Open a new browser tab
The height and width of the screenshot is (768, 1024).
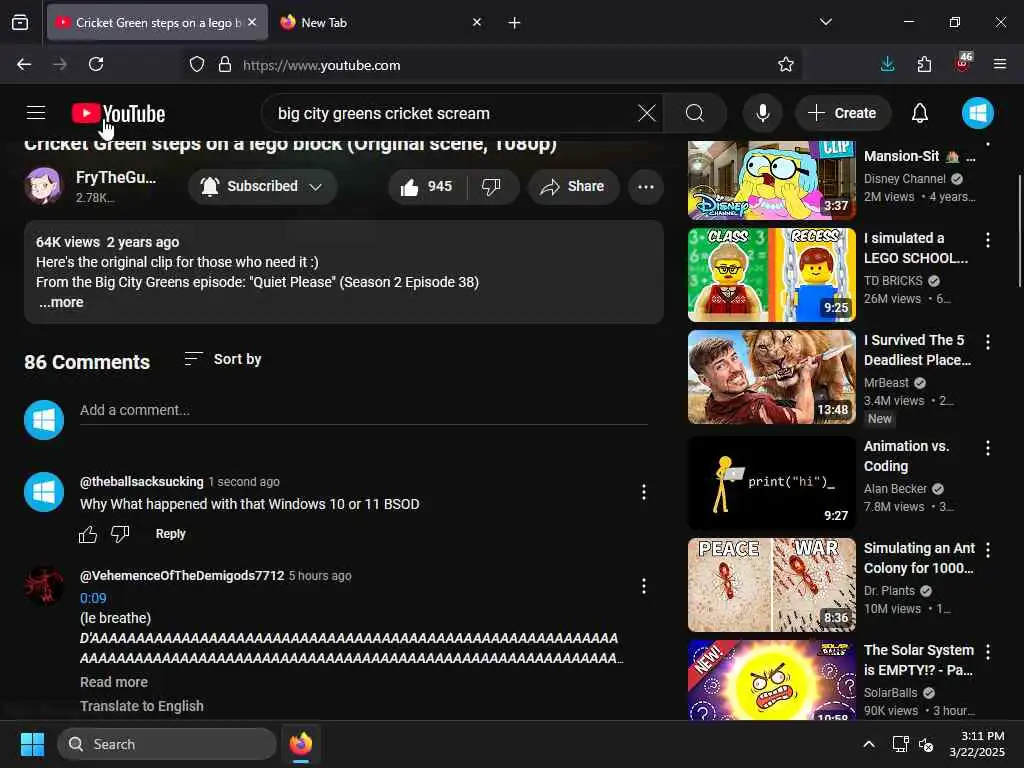pyautogui.click(x=515, y=23)
